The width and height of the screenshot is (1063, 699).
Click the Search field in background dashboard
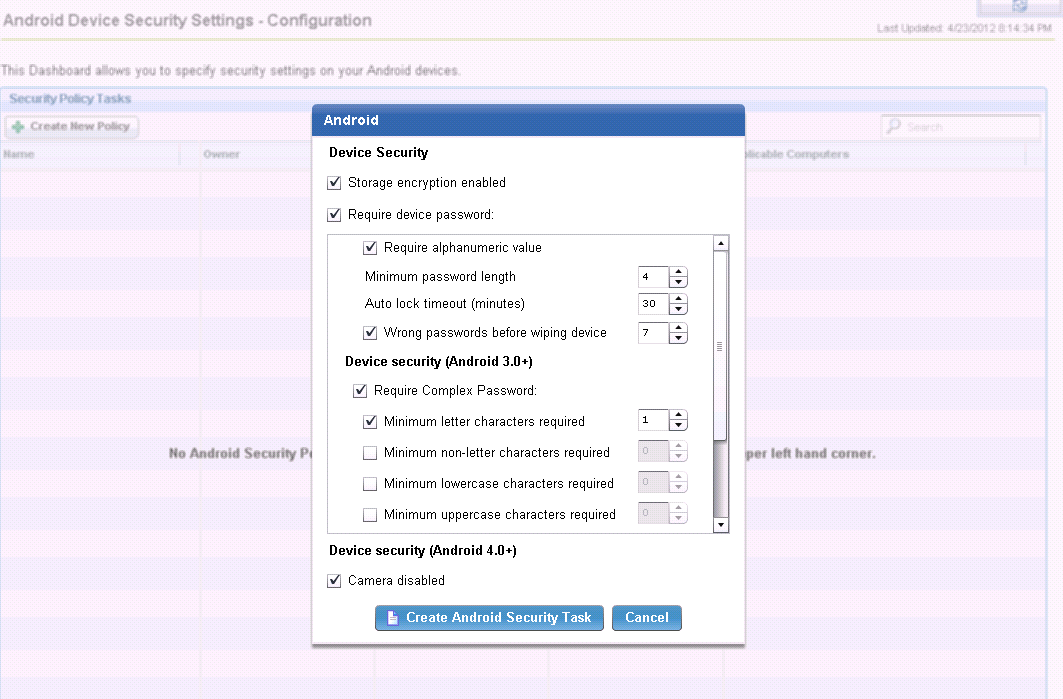[x=961, y=127]
